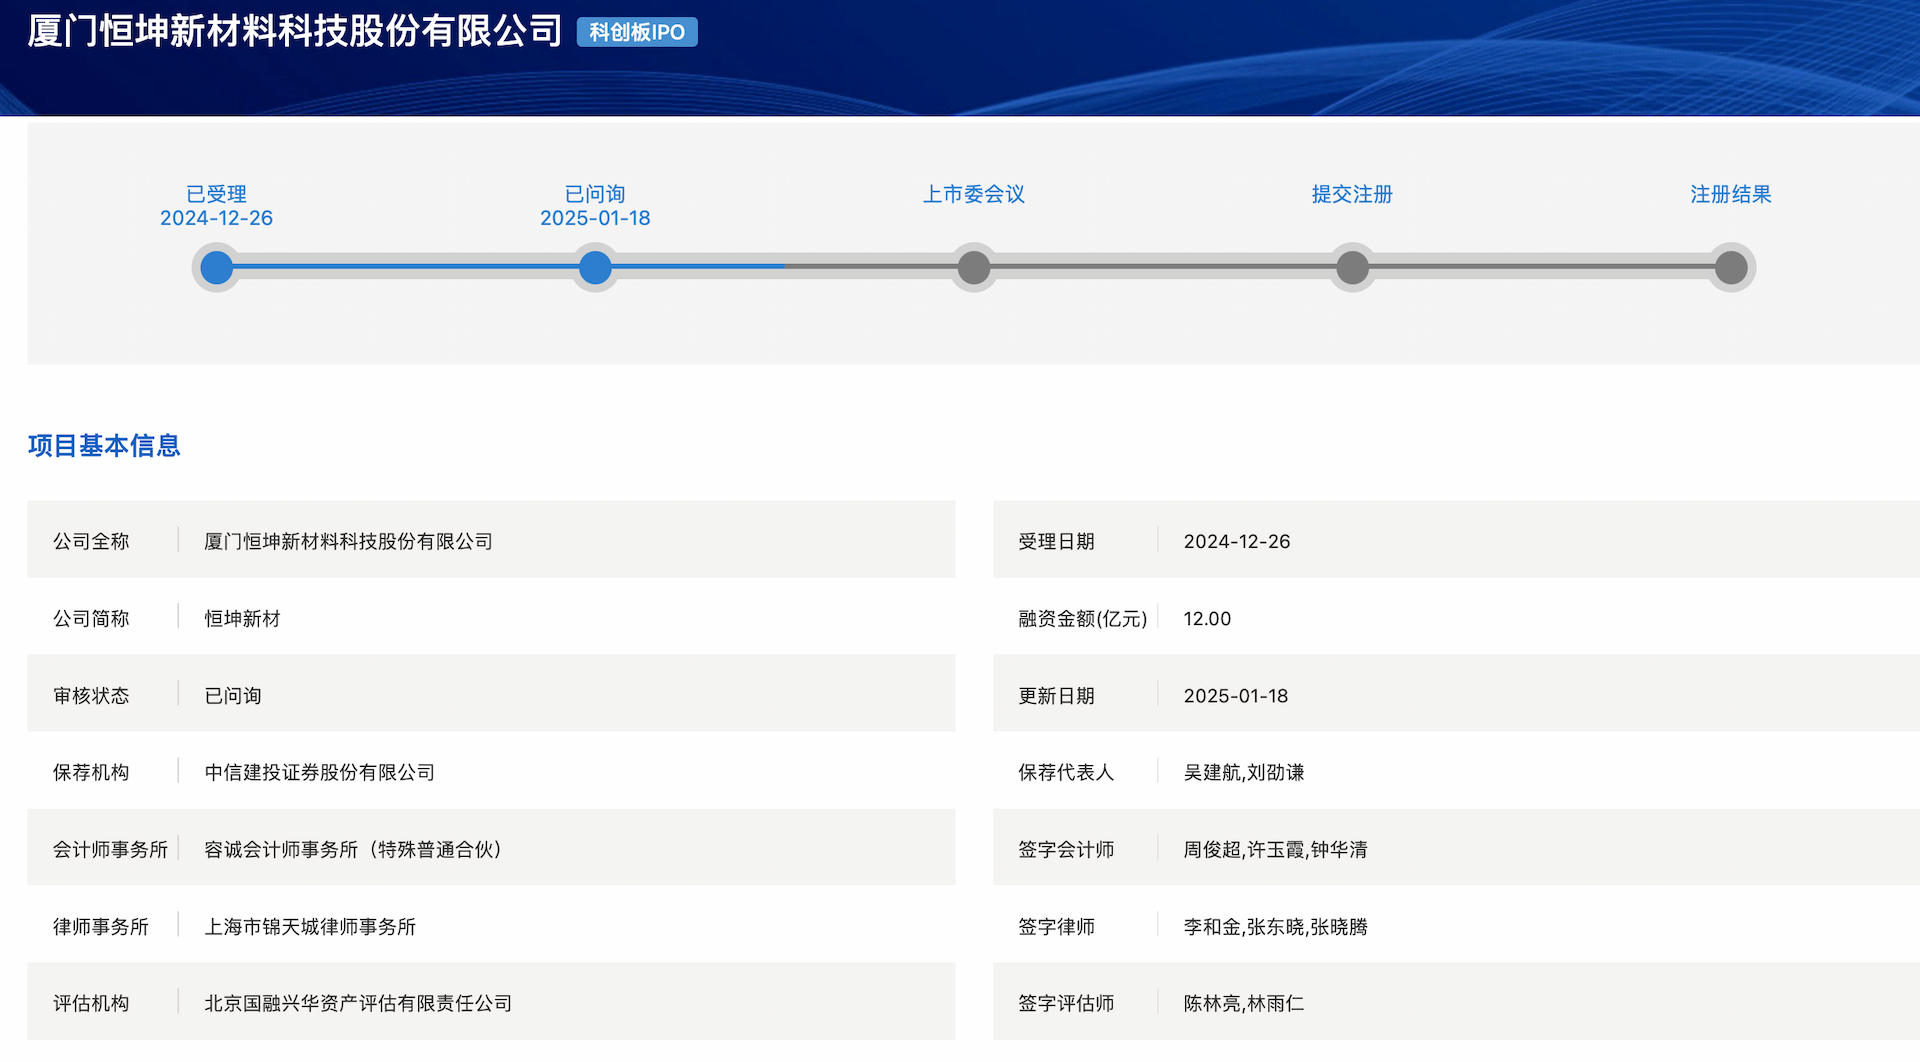This screenshot has width=1920, height=1062.
Task: Click the 公司全称 value in the table
Action: click(348, 541)
